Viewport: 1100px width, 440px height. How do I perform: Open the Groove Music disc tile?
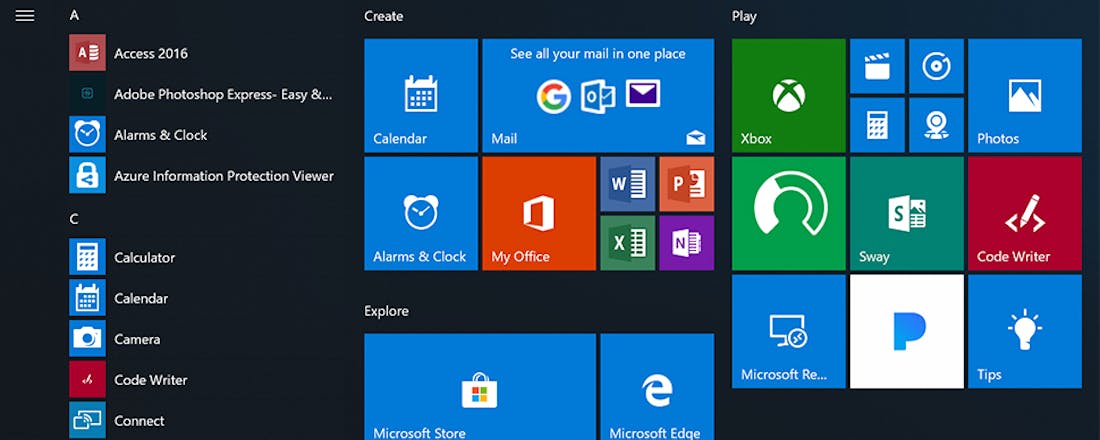[937, 66]
